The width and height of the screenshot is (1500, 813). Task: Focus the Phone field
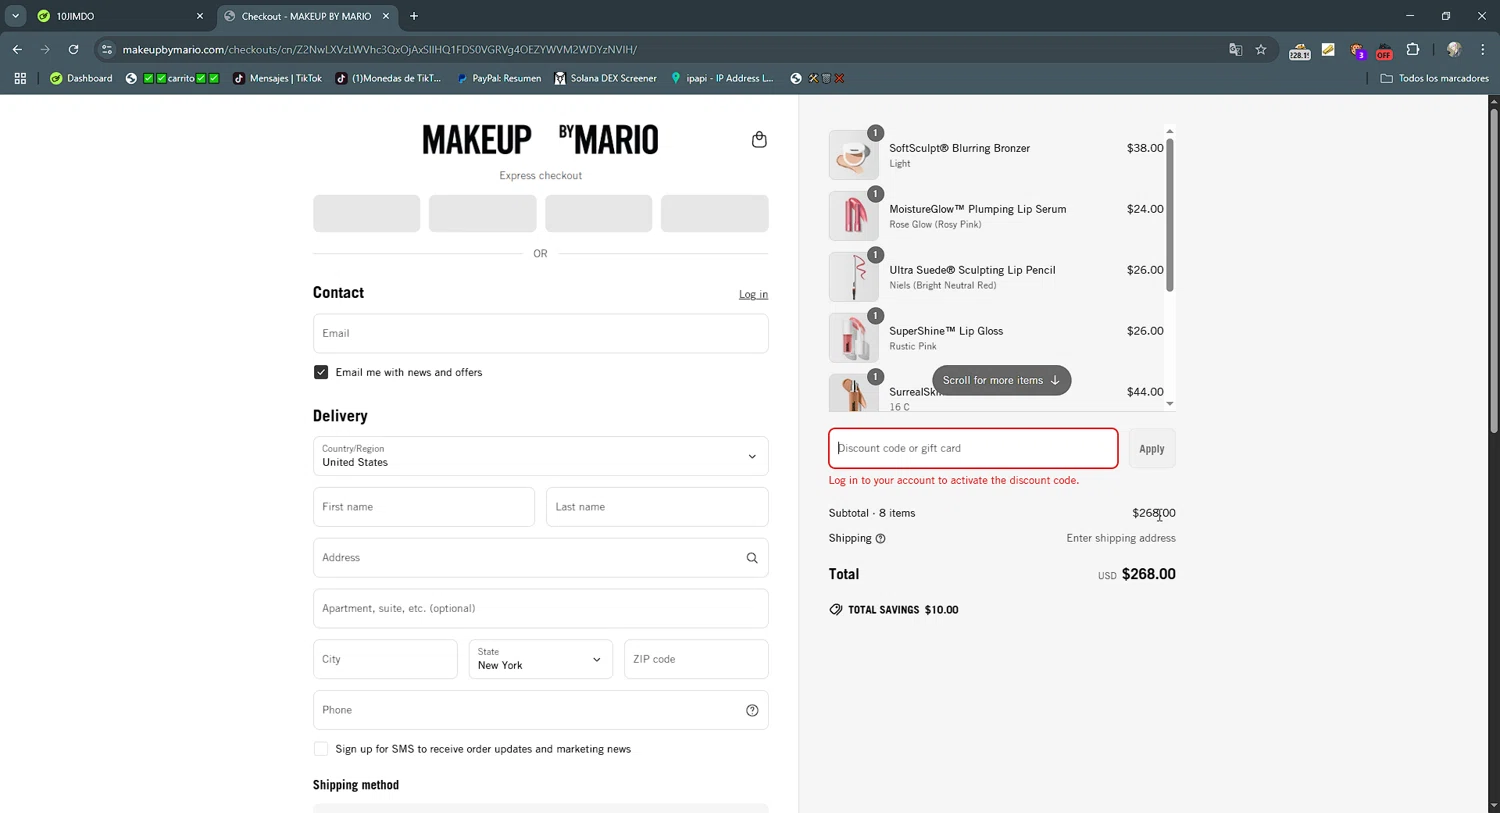pos(540,710)
